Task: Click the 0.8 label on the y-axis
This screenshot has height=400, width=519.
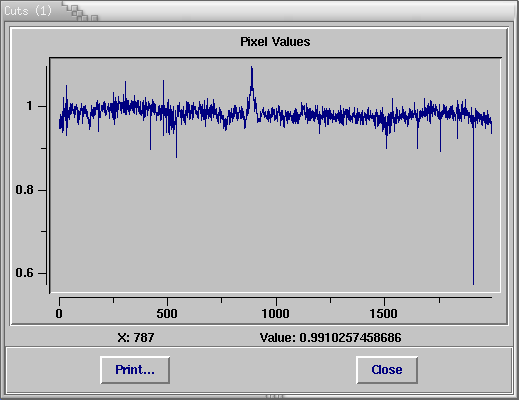Action: point(24,190)
